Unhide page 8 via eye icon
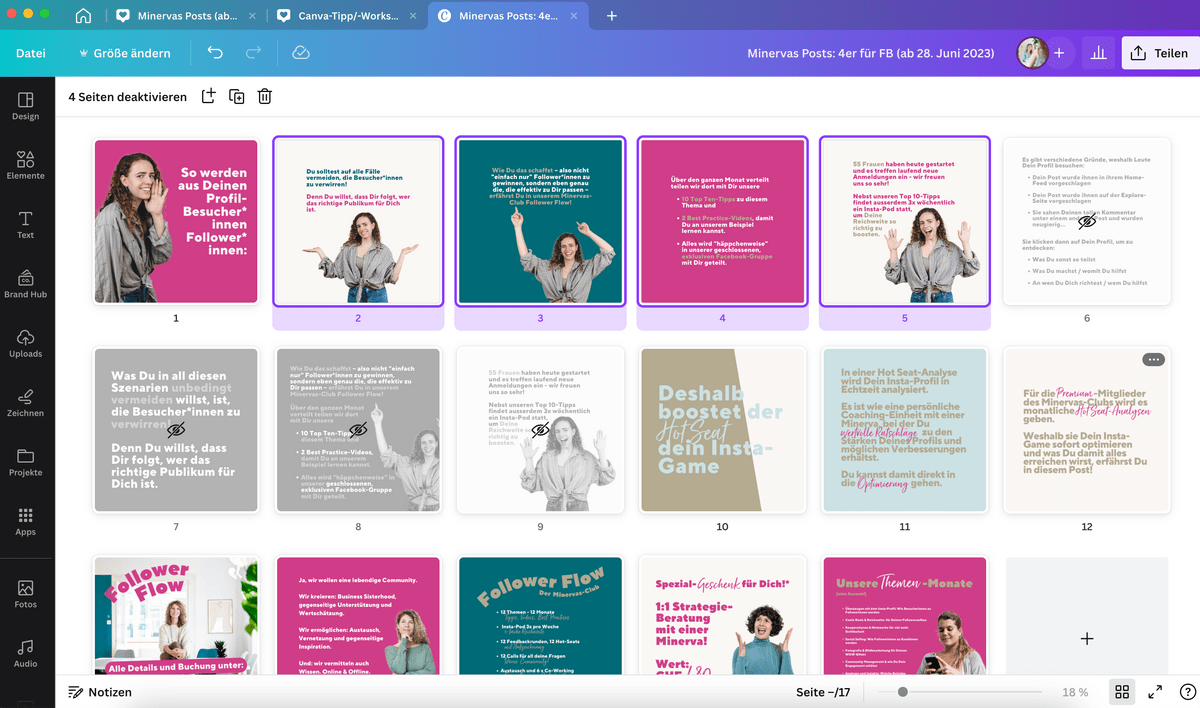 pos(358,430)
